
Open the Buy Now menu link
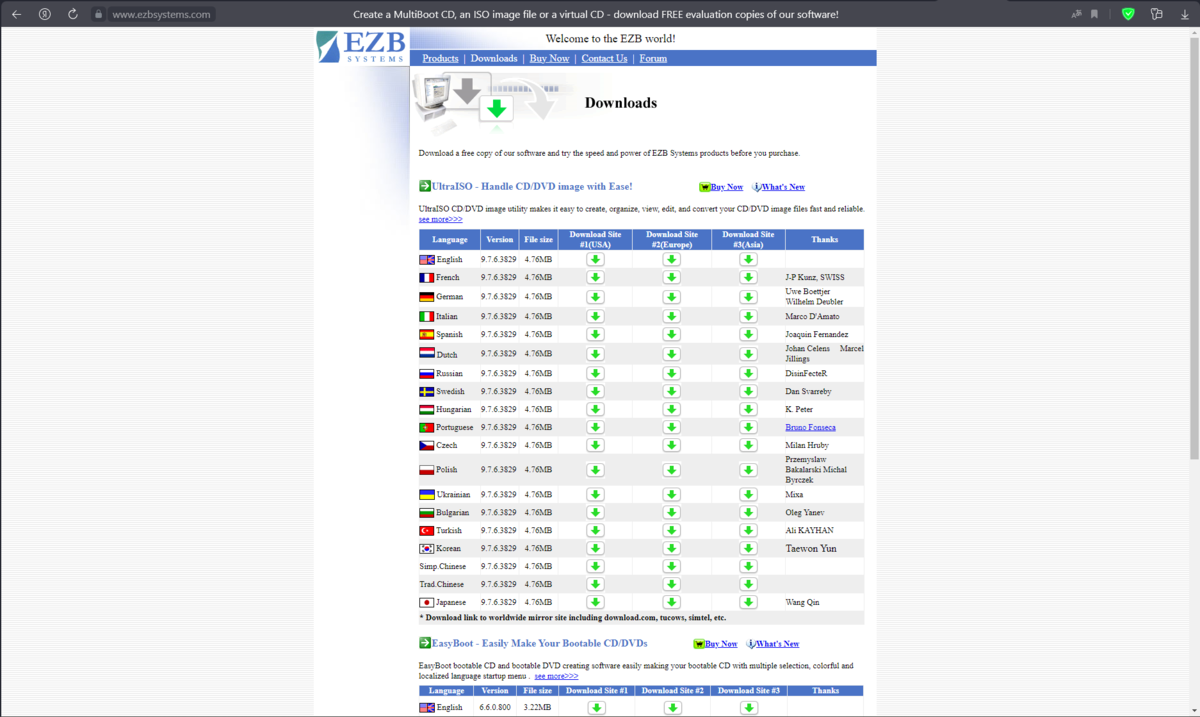tap(549, 58)
